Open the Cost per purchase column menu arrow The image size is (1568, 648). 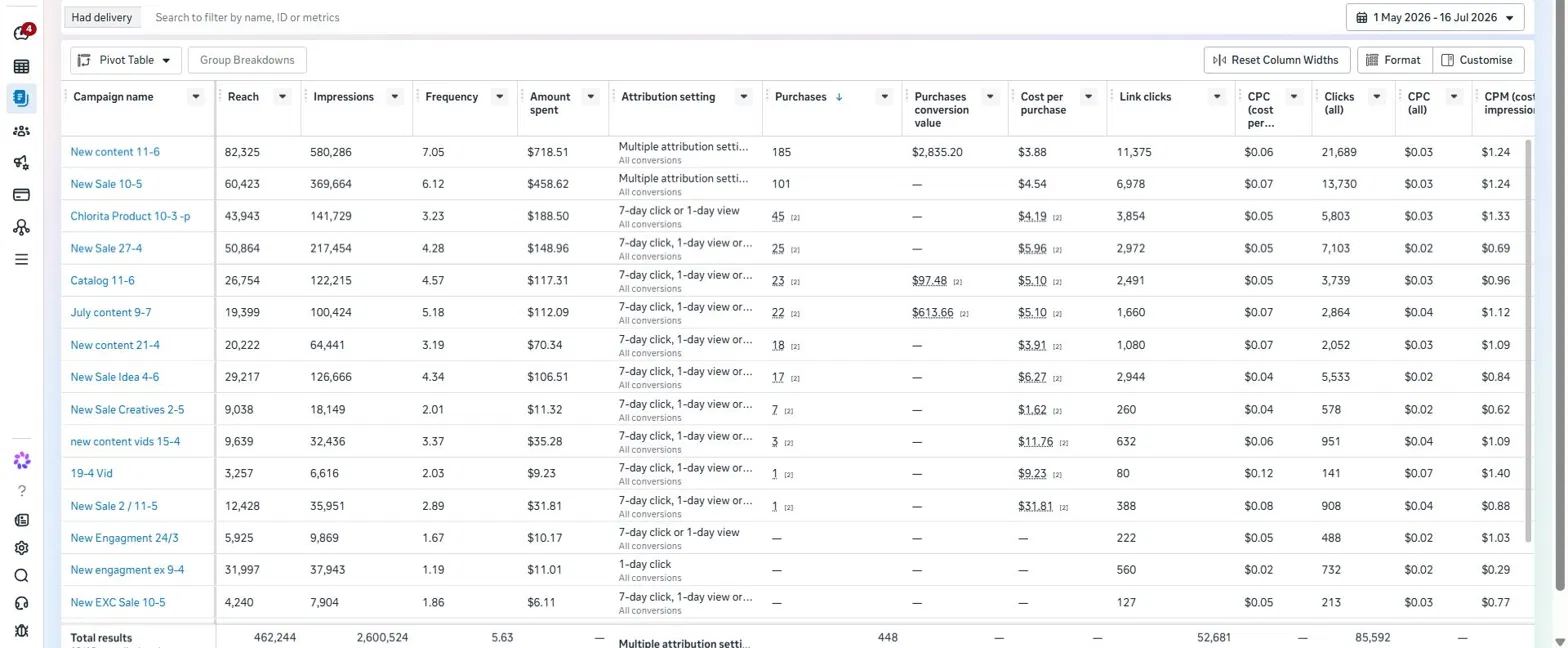(x=1089, y=97)
